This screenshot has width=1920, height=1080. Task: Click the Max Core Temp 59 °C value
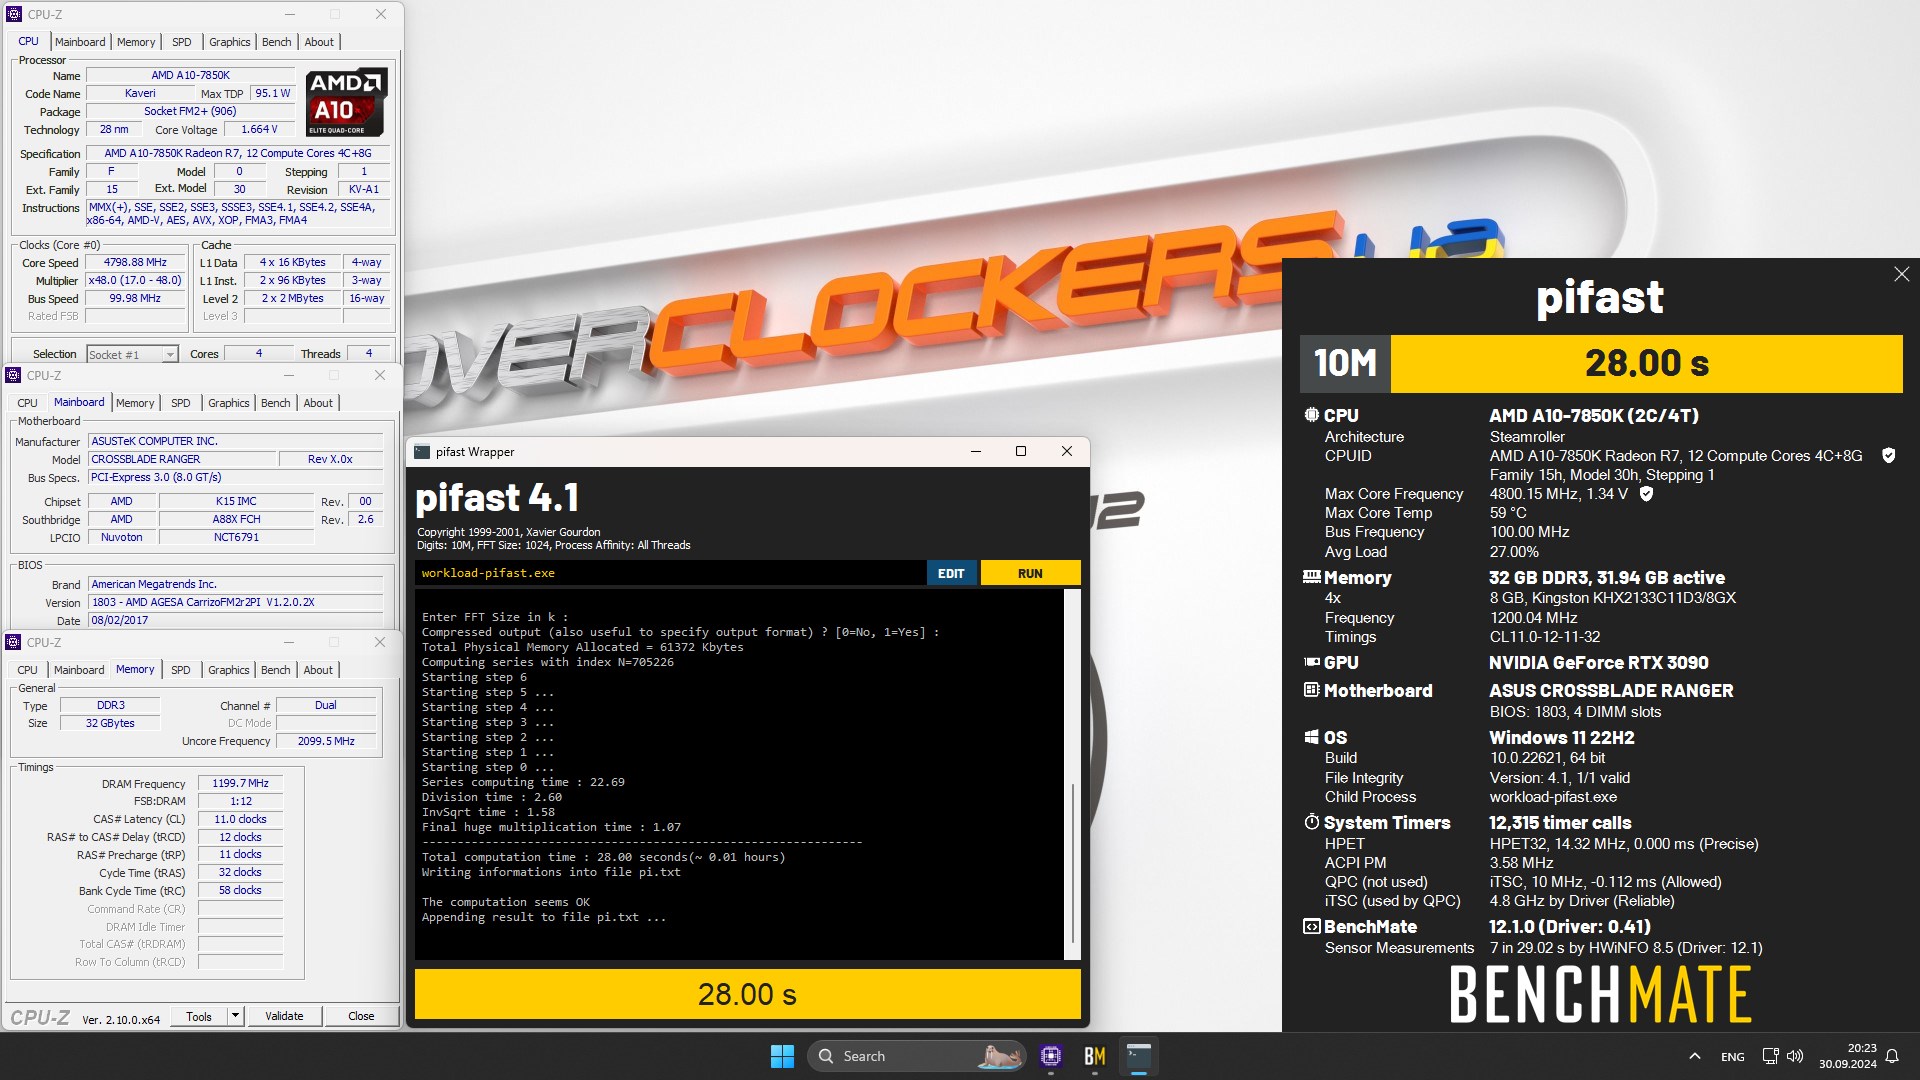pyautogui.click(x=1508, y=513)
